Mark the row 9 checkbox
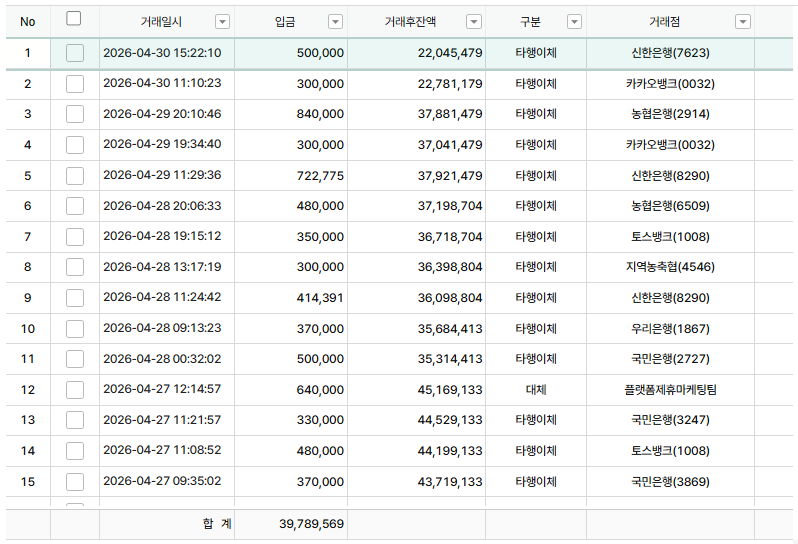 coord(75,298)
